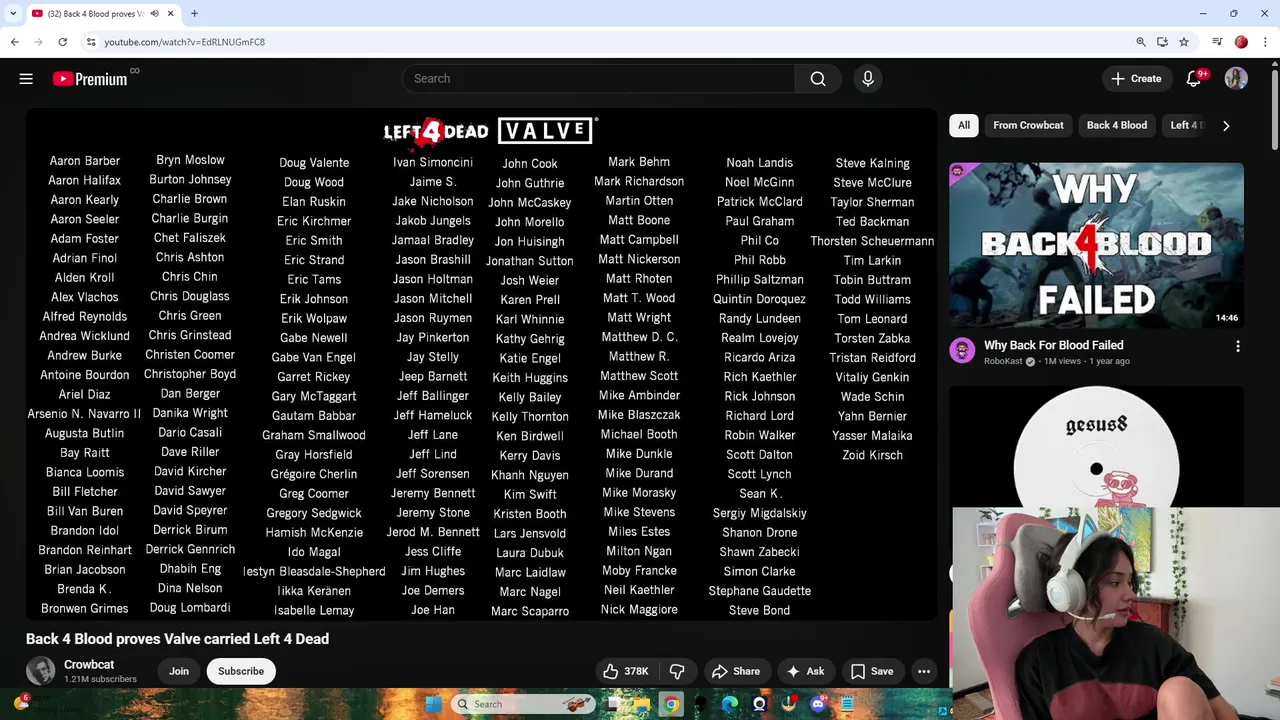Viewport: 1280px width, 720px height.
Task: Click the magnifier search button beside the search box
Action: [818, 79]
